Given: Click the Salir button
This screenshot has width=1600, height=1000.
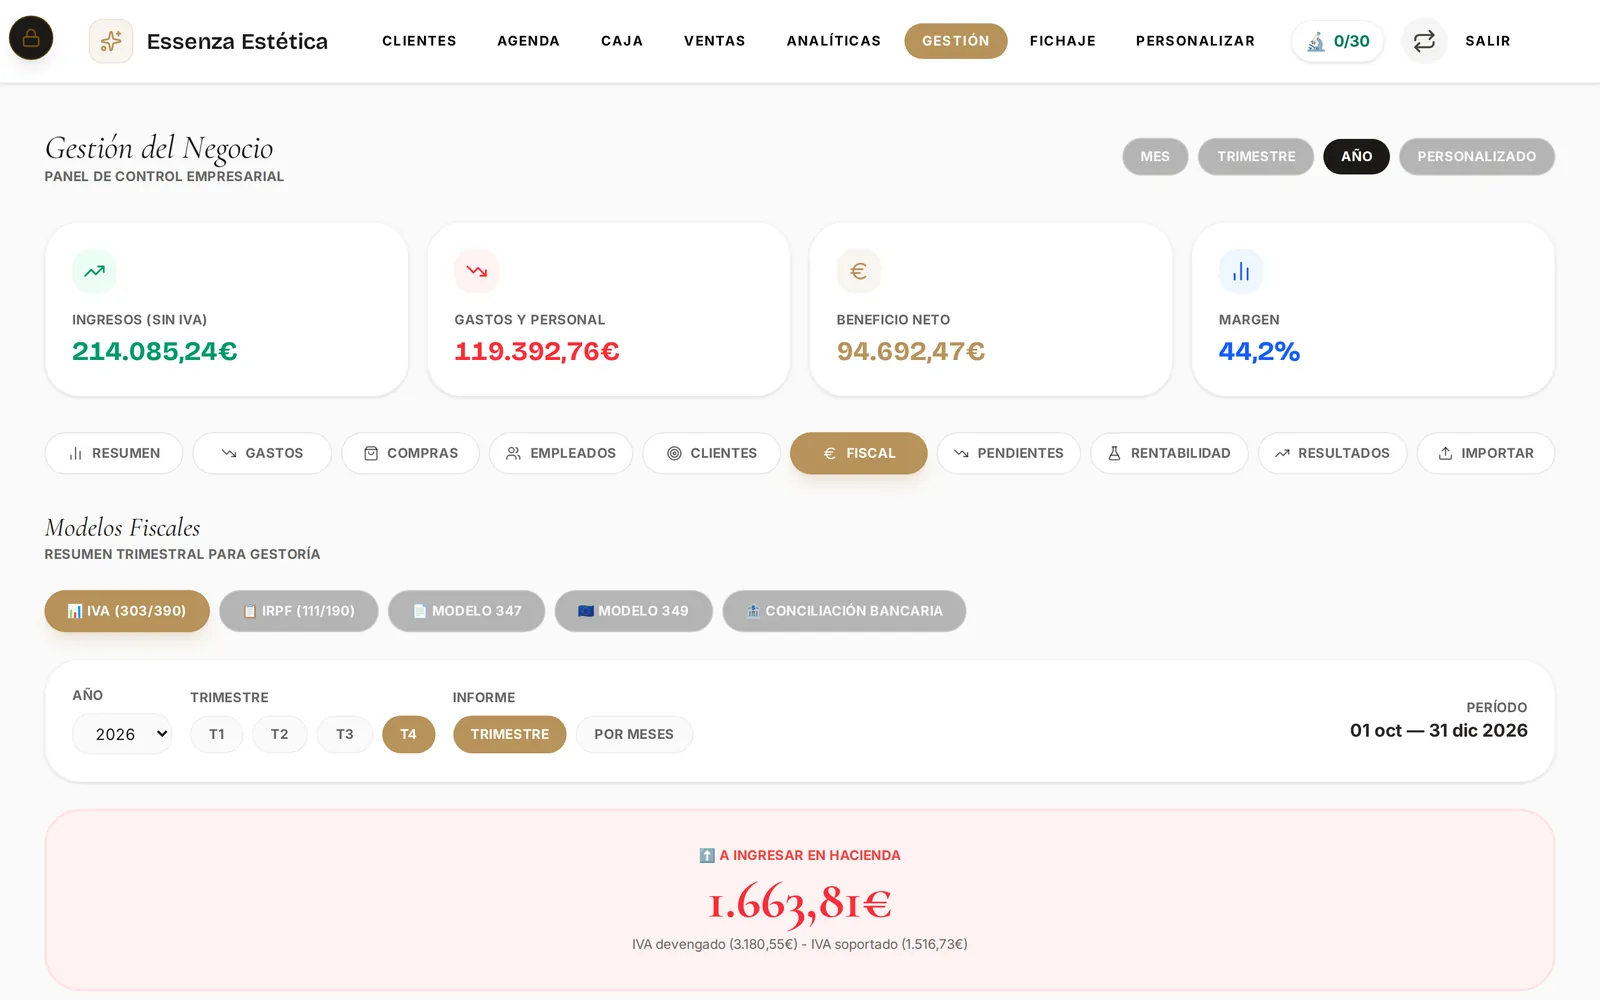Looking at the screenshot, I should pyautogui.click(x=1488, y=41).
